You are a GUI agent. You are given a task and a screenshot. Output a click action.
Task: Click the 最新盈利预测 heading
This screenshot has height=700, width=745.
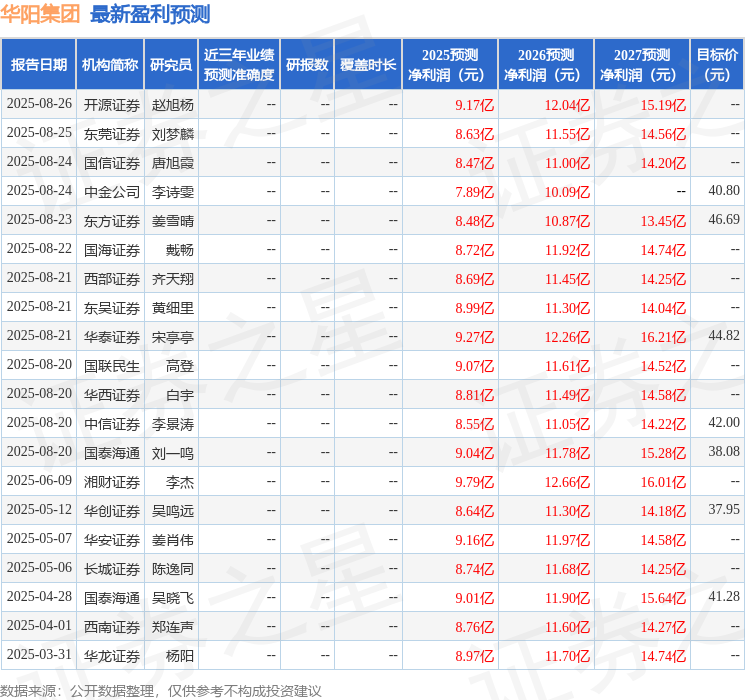tap(150, 14)
